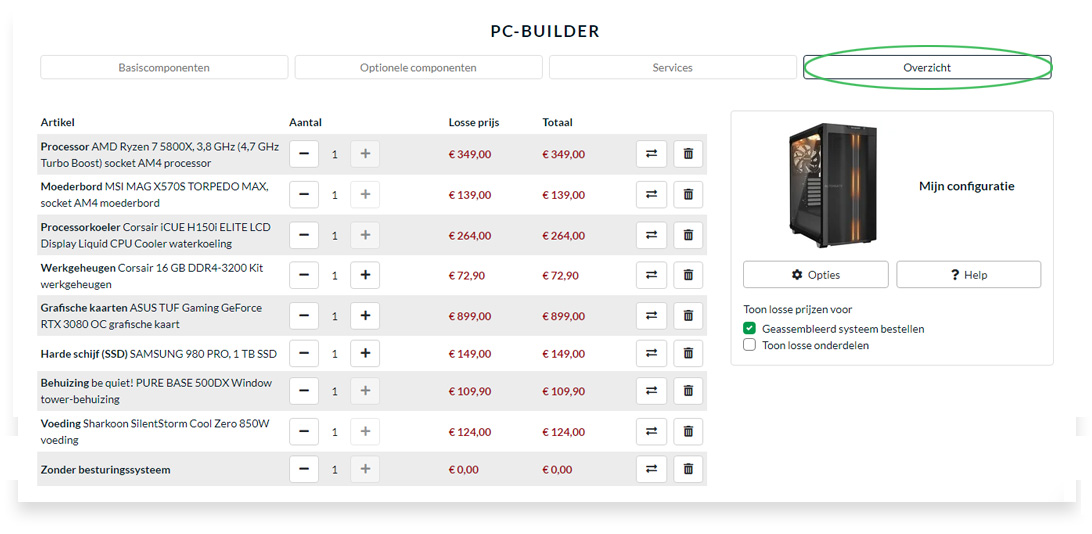Swap the MSI MAG X570S moederbord component

(x=651, y=195)
